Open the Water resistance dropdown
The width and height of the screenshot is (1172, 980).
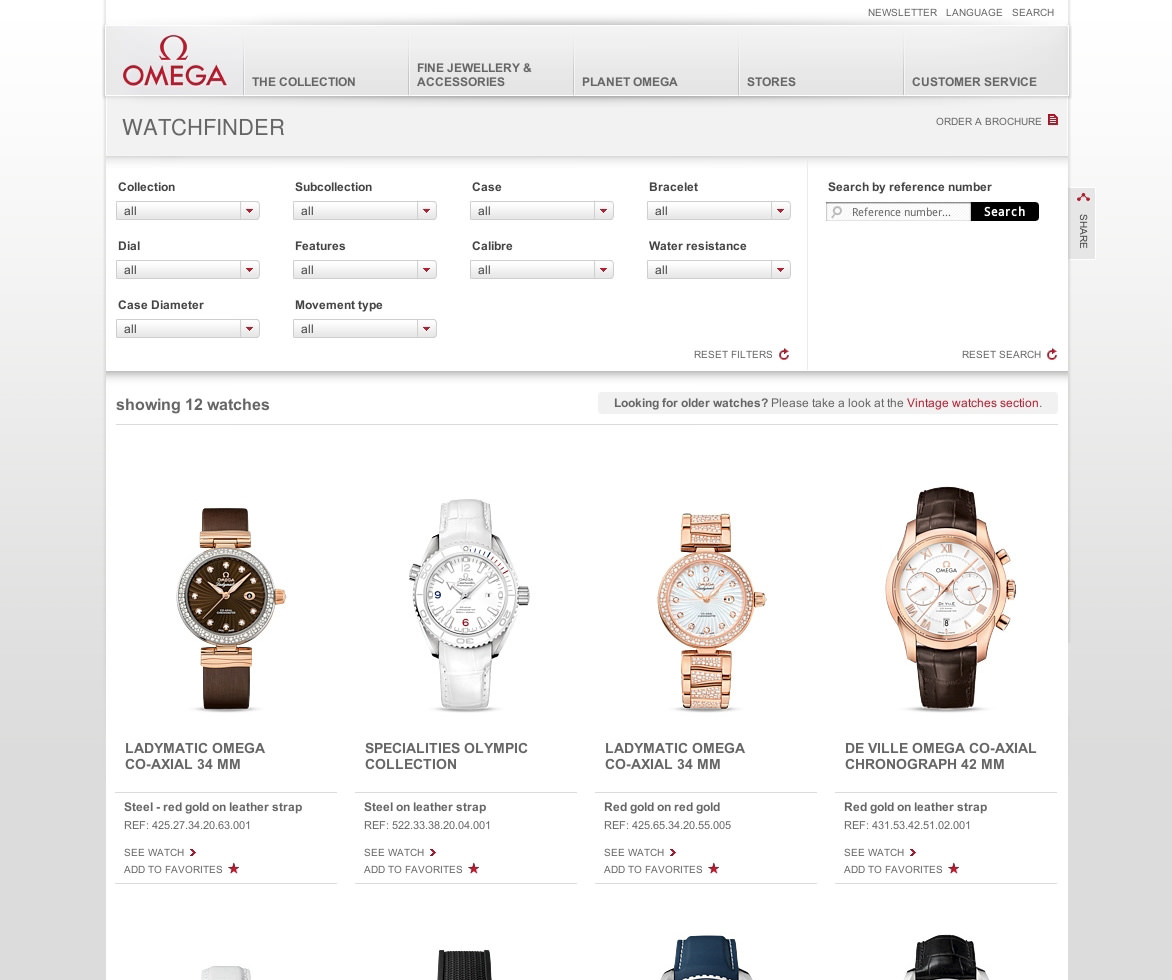718,270
